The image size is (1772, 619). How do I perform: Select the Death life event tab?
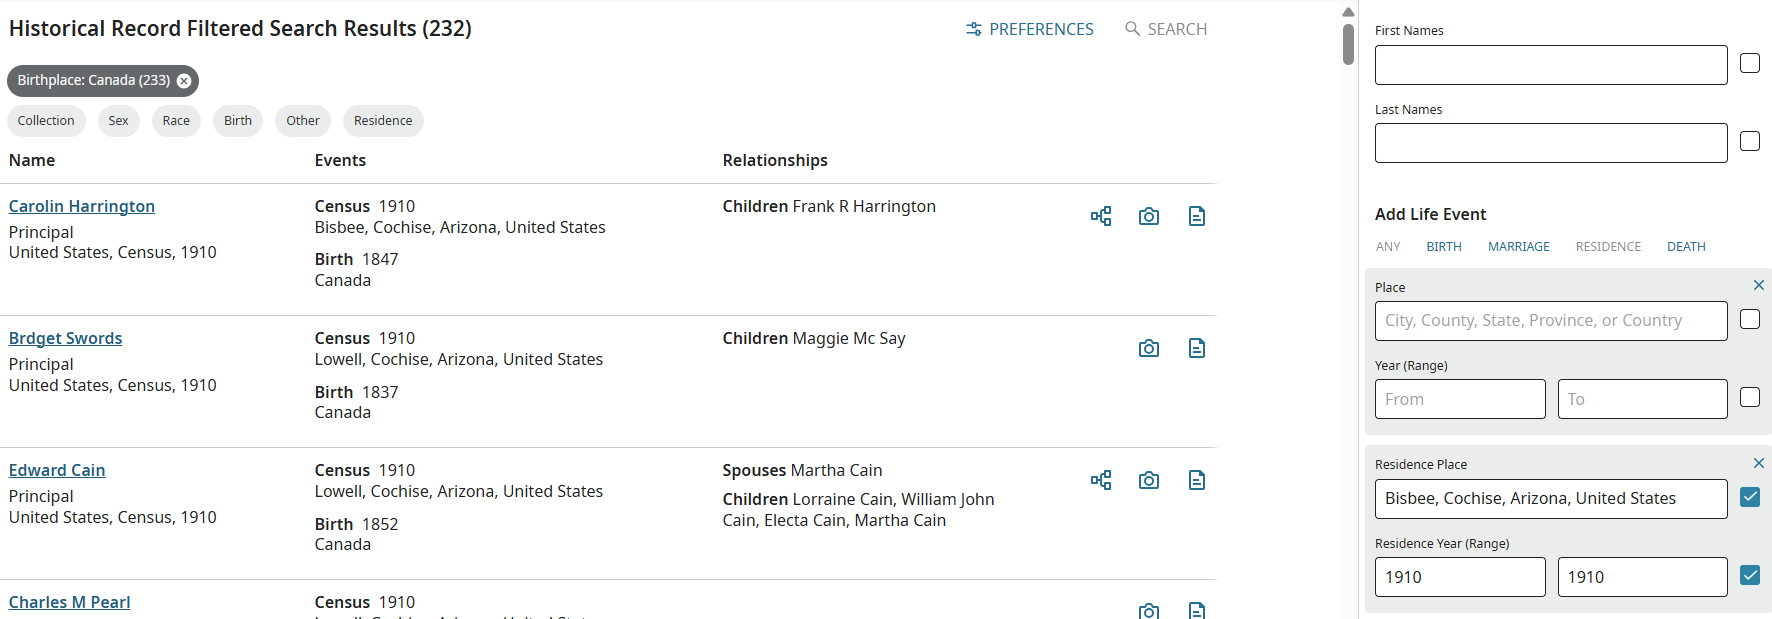(1686, 247)
